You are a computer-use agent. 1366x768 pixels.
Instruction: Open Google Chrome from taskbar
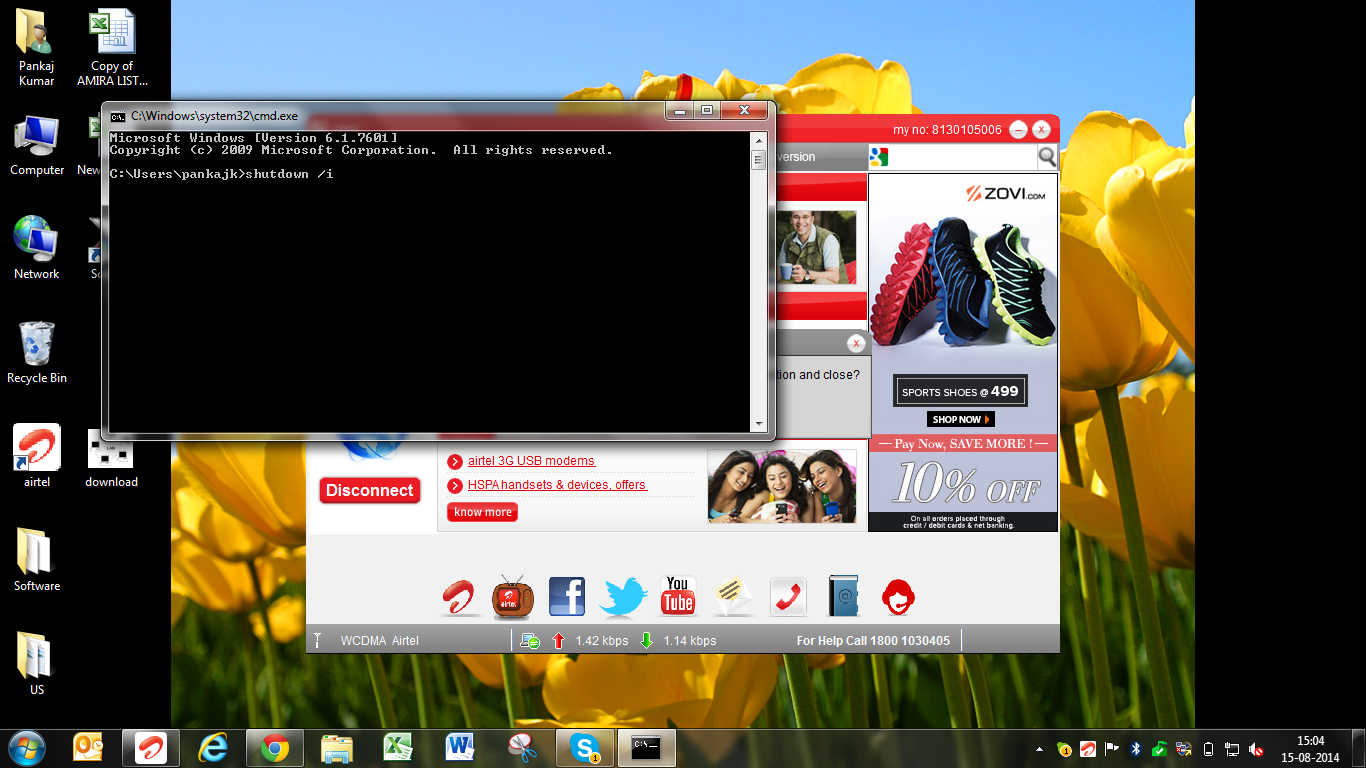pyautogui.click(x=275, y=747)
